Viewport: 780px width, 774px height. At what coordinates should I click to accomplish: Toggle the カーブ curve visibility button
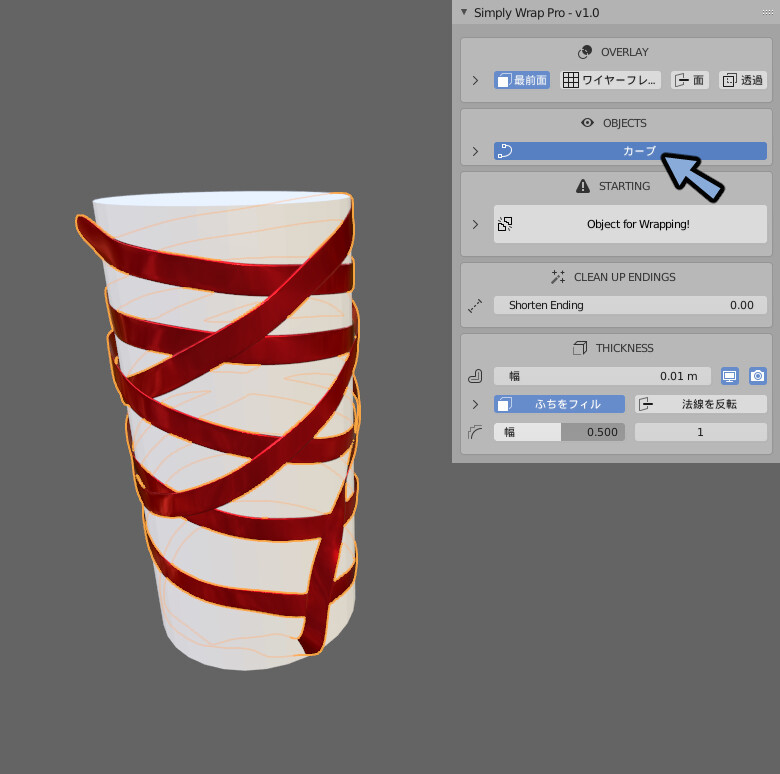coord(630,151)
